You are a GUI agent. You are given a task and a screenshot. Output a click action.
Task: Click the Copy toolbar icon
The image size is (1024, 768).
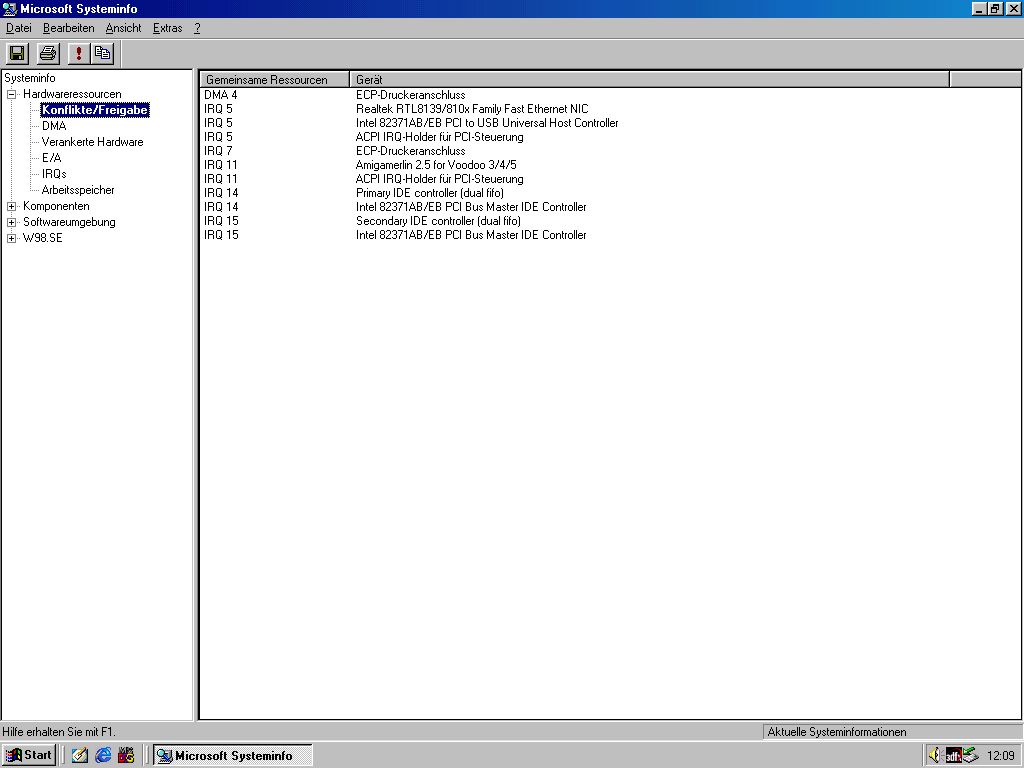[103, 54]
